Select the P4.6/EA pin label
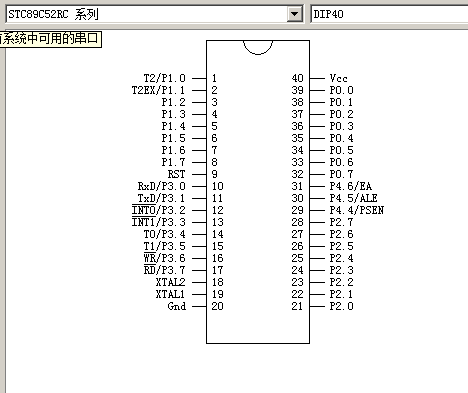The width and height of the screenshot is (468, 393). pos(351,186)
